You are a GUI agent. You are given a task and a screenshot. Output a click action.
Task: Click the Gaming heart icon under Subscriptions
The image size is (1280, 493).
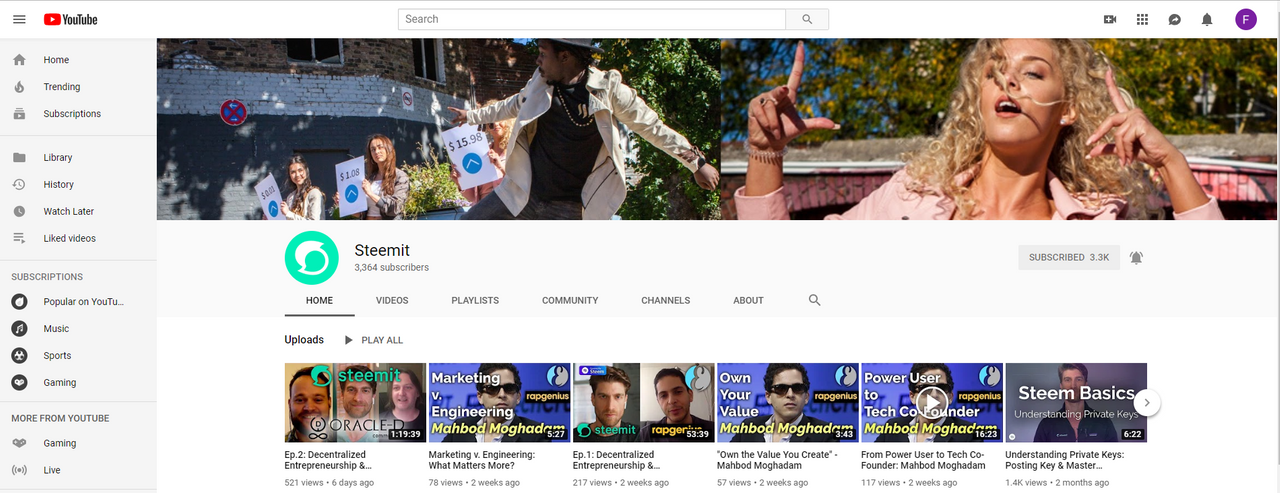click(19, 382)
